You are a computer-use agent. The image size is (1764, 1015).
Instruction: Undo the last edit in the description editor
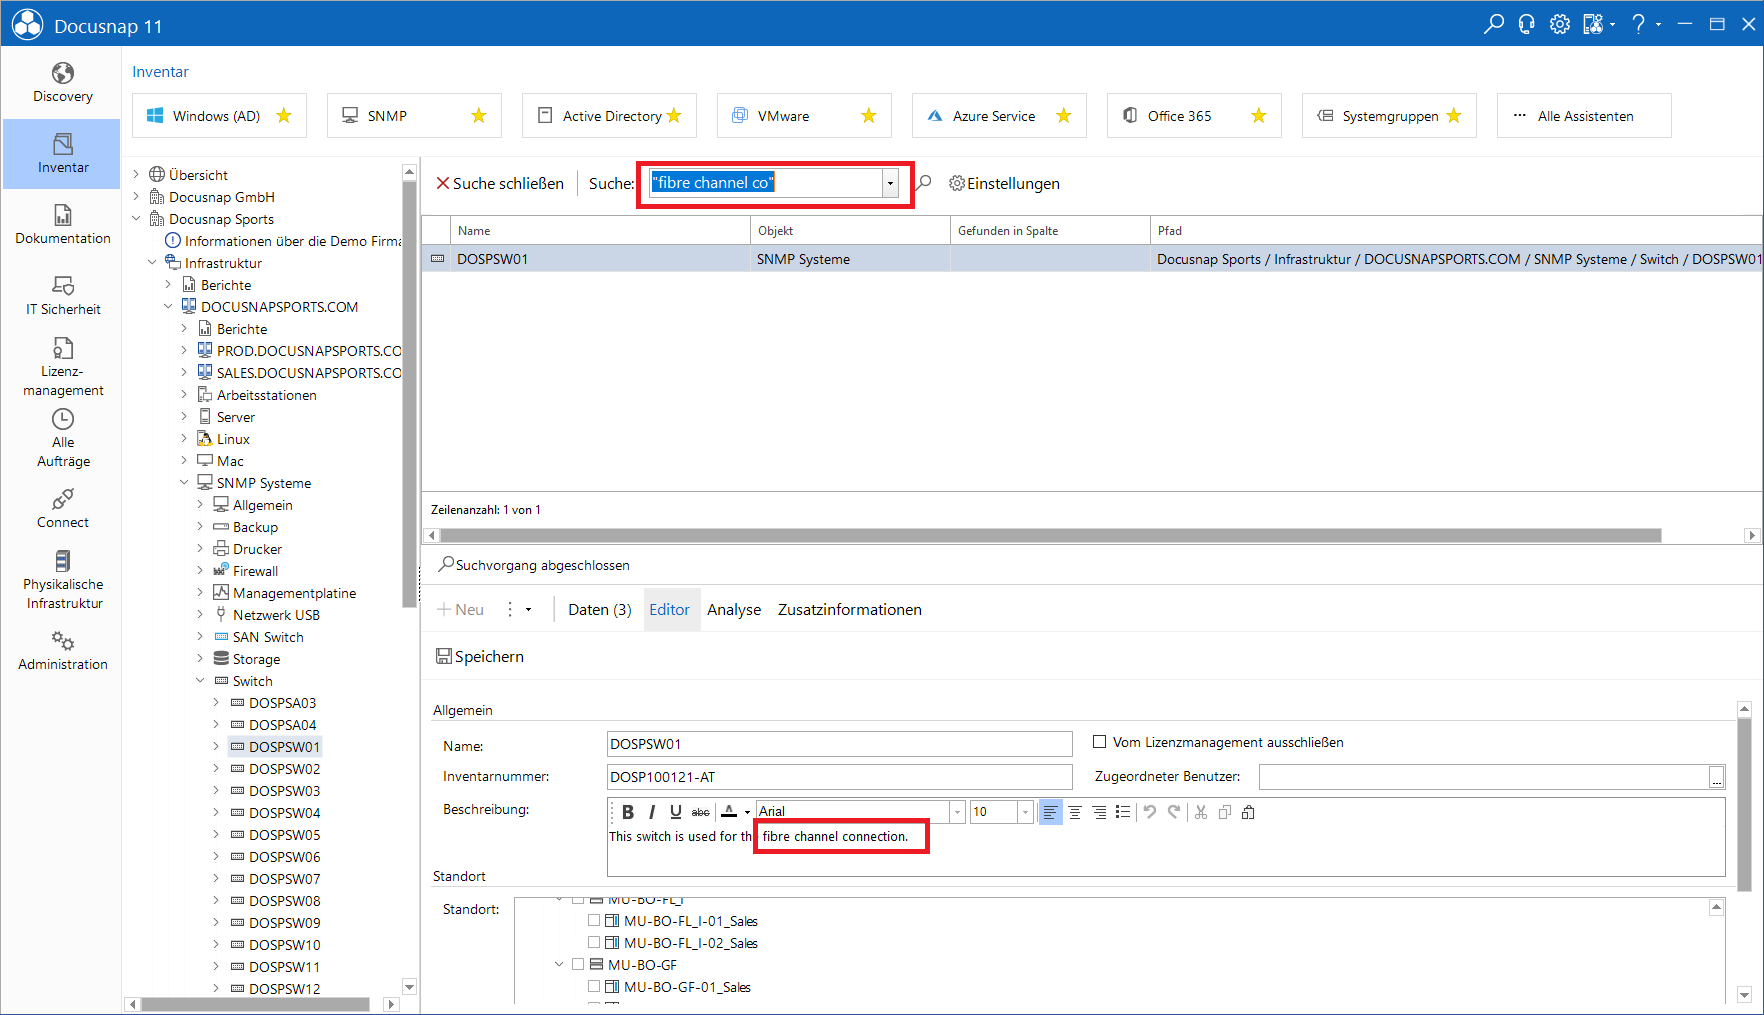coord(1150,812)
